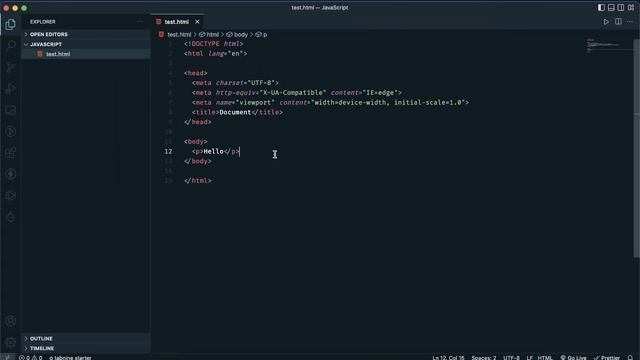Click the closing </html> tag
The height and width of the screenshot is (360, 640).
(x=198, y=181)
